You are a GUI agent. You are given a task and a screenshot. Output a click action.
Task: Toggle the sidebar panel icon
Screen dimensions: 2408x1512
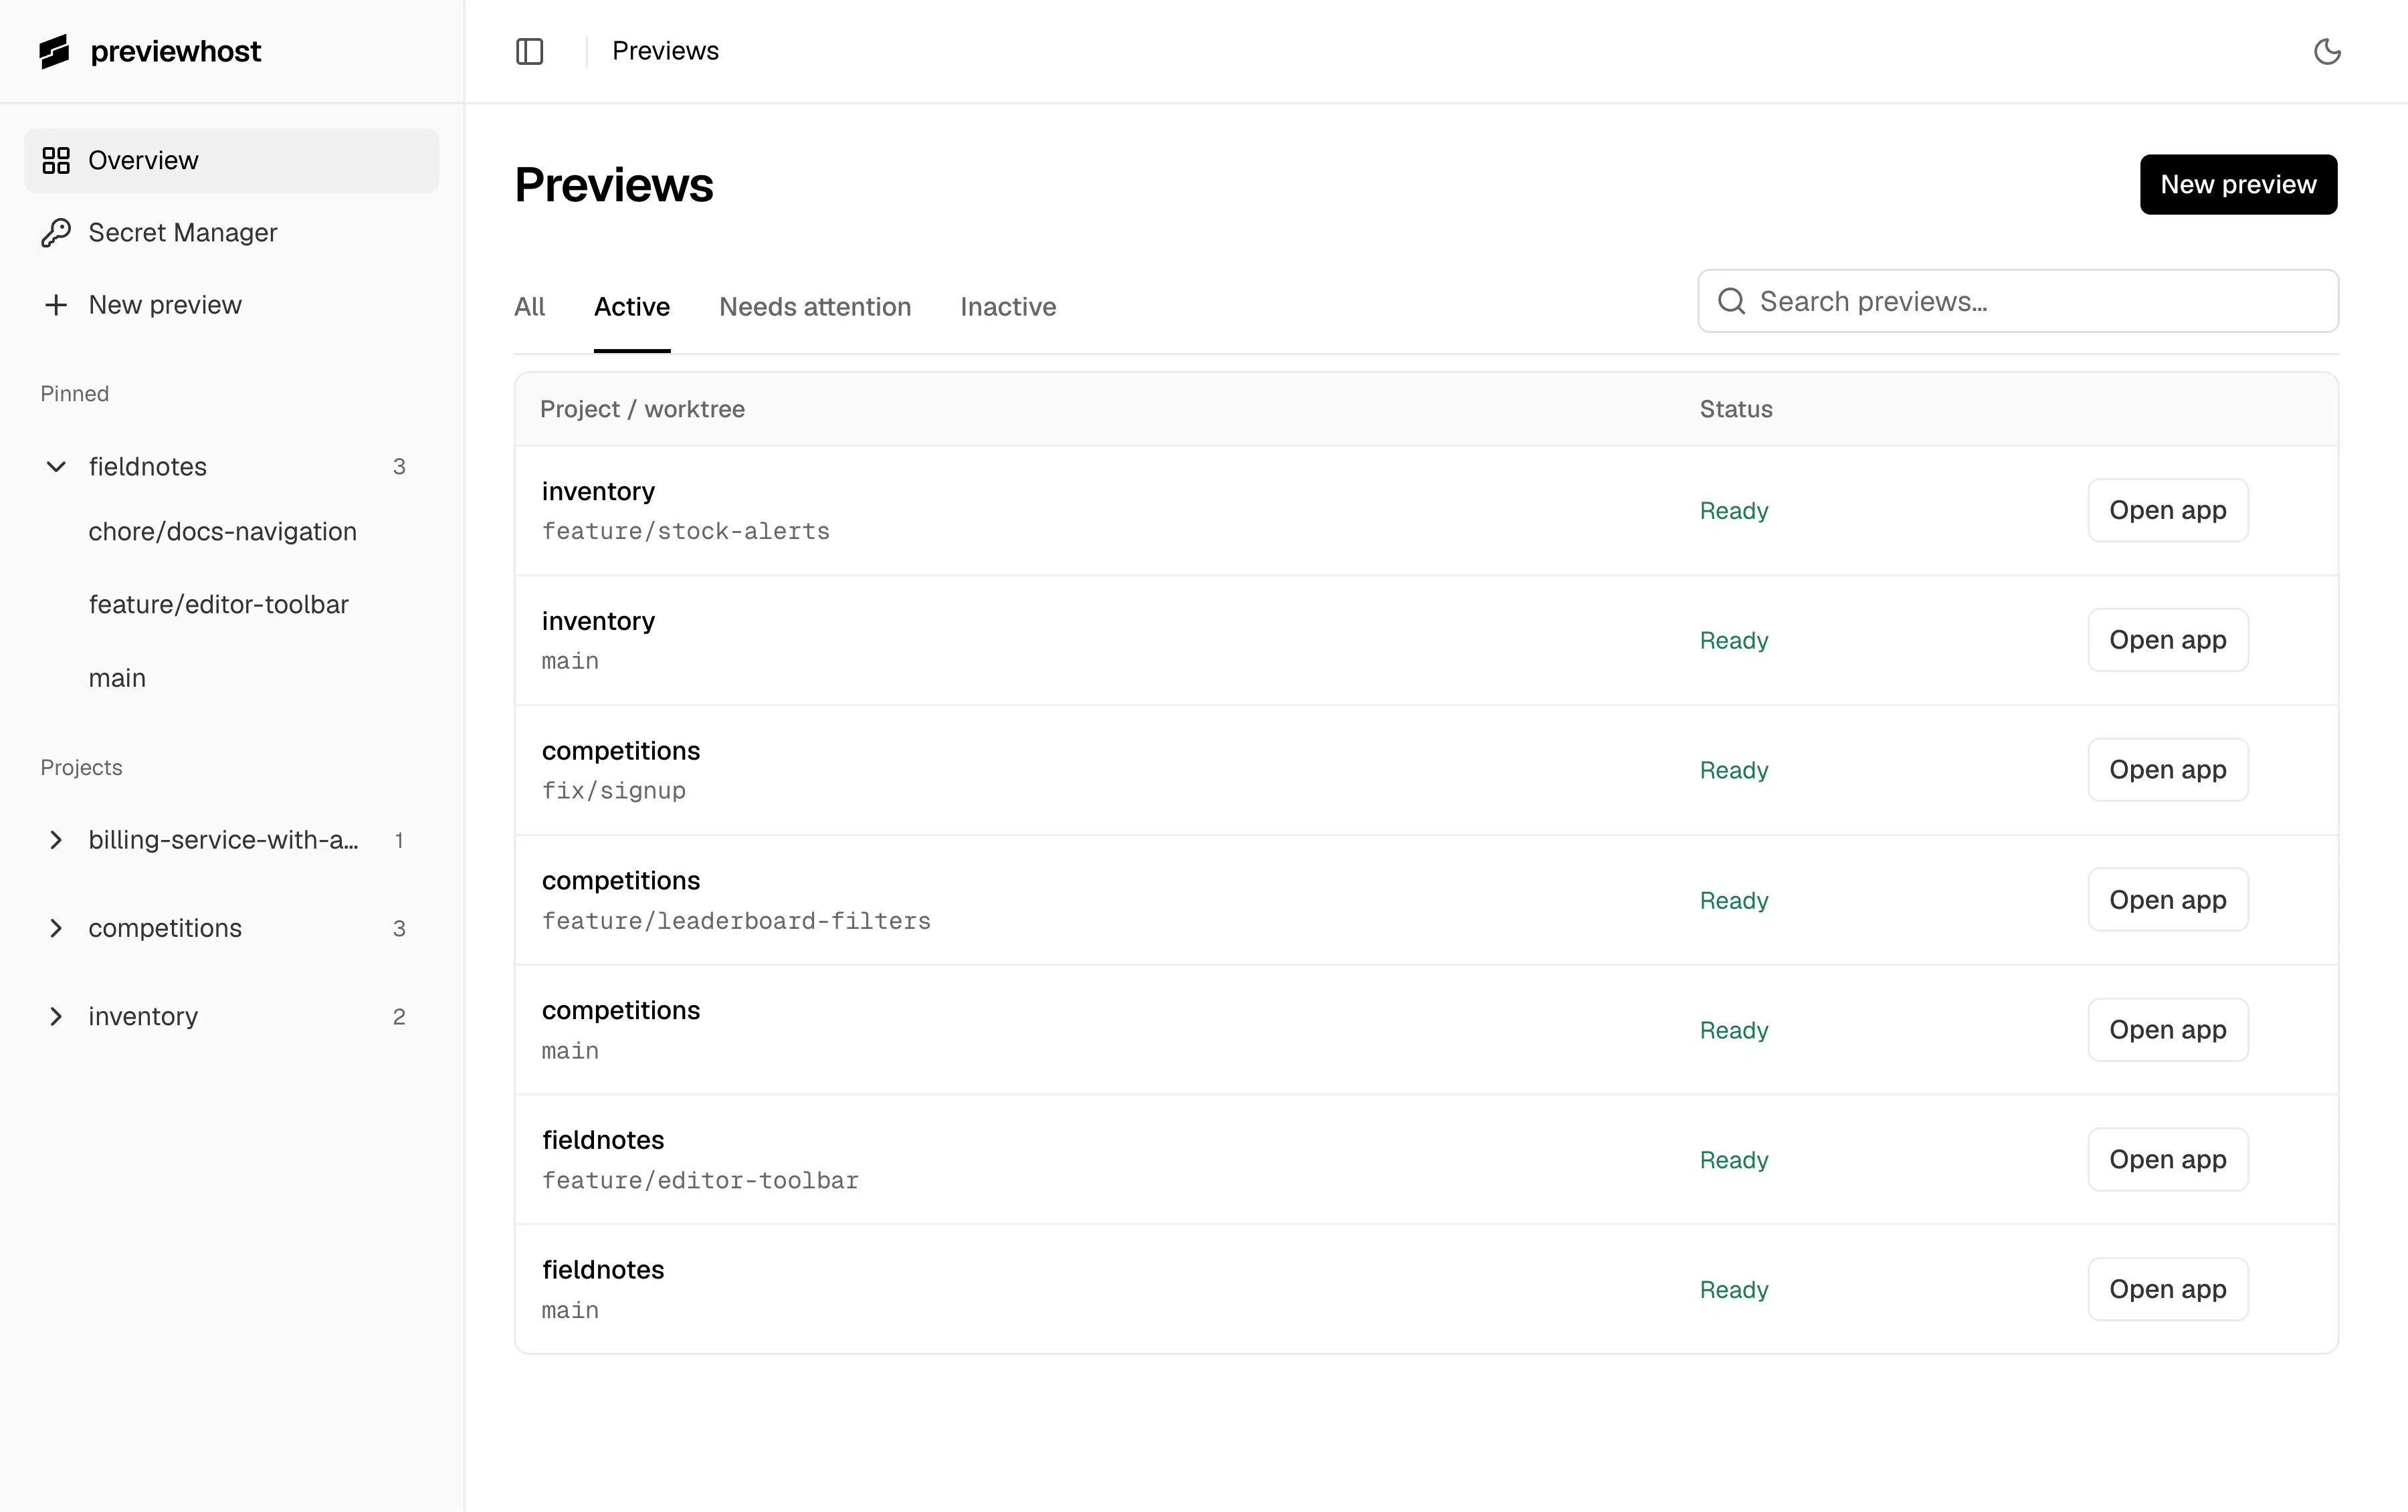529,51
